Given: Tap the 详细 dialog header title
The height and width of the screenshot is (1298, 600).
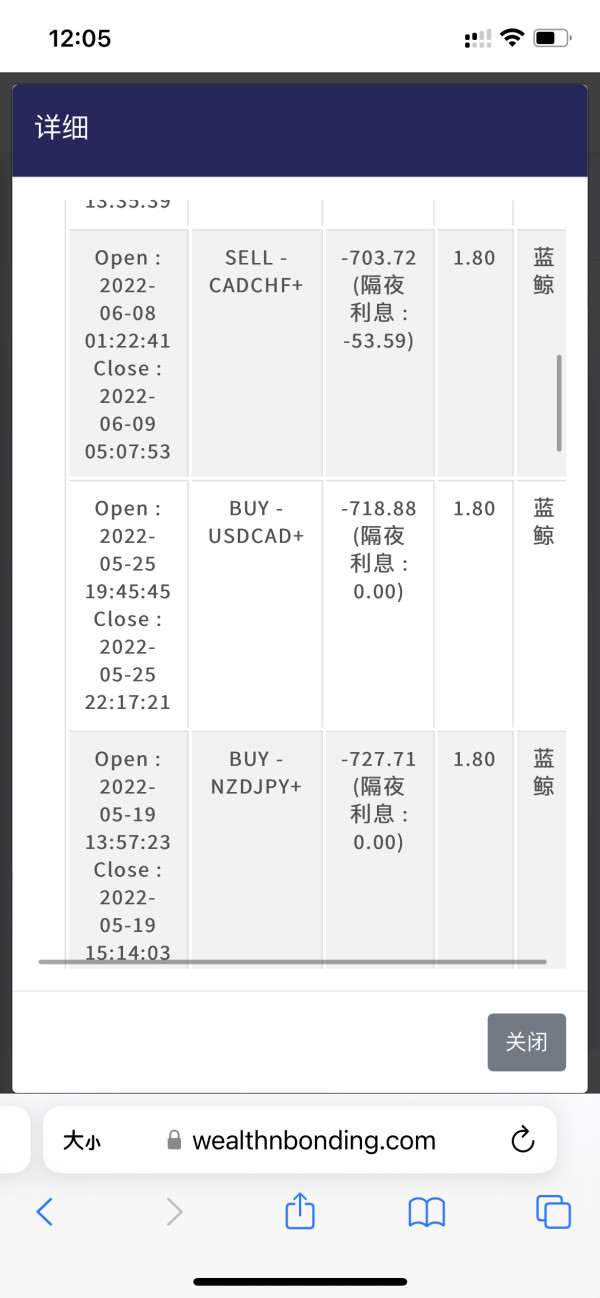Looking at the screenshot, I should click(x=62, y=128).
